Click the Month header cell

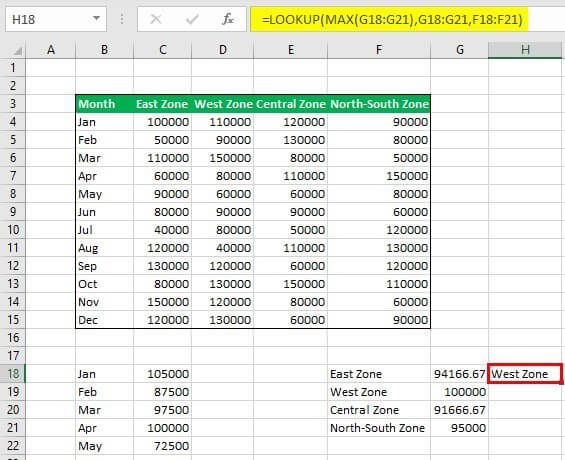pyautogui.click(x=104, y=104)
